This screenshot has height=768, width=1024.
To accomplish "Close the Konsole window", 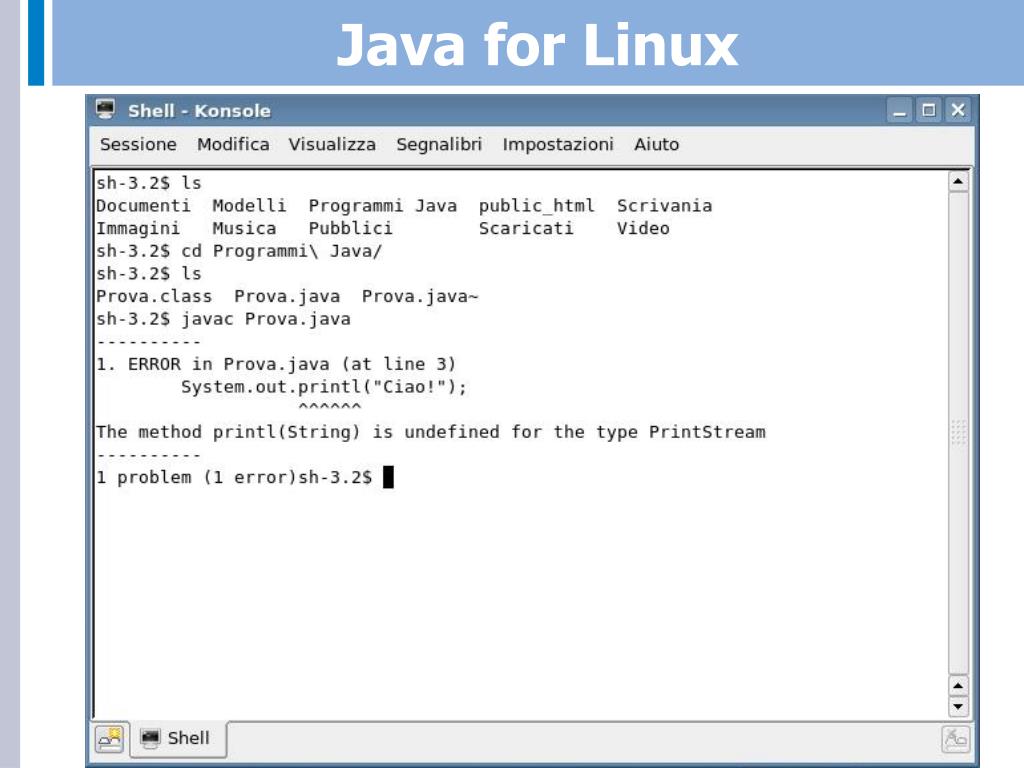I will pos(958,110).
